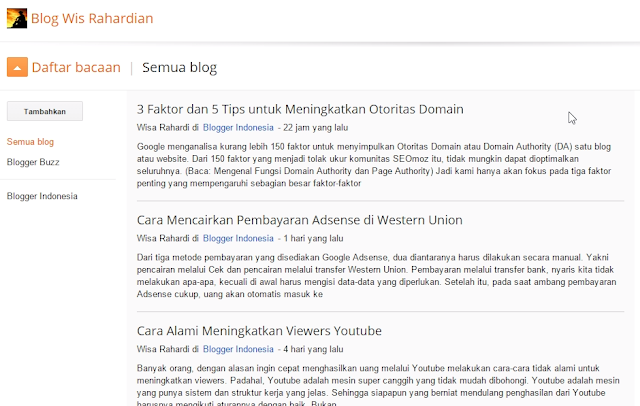Open Blogger Indonesia link under Adsense post
The width and height of the screenshot is (640, 406).
(x=238, y=238)
